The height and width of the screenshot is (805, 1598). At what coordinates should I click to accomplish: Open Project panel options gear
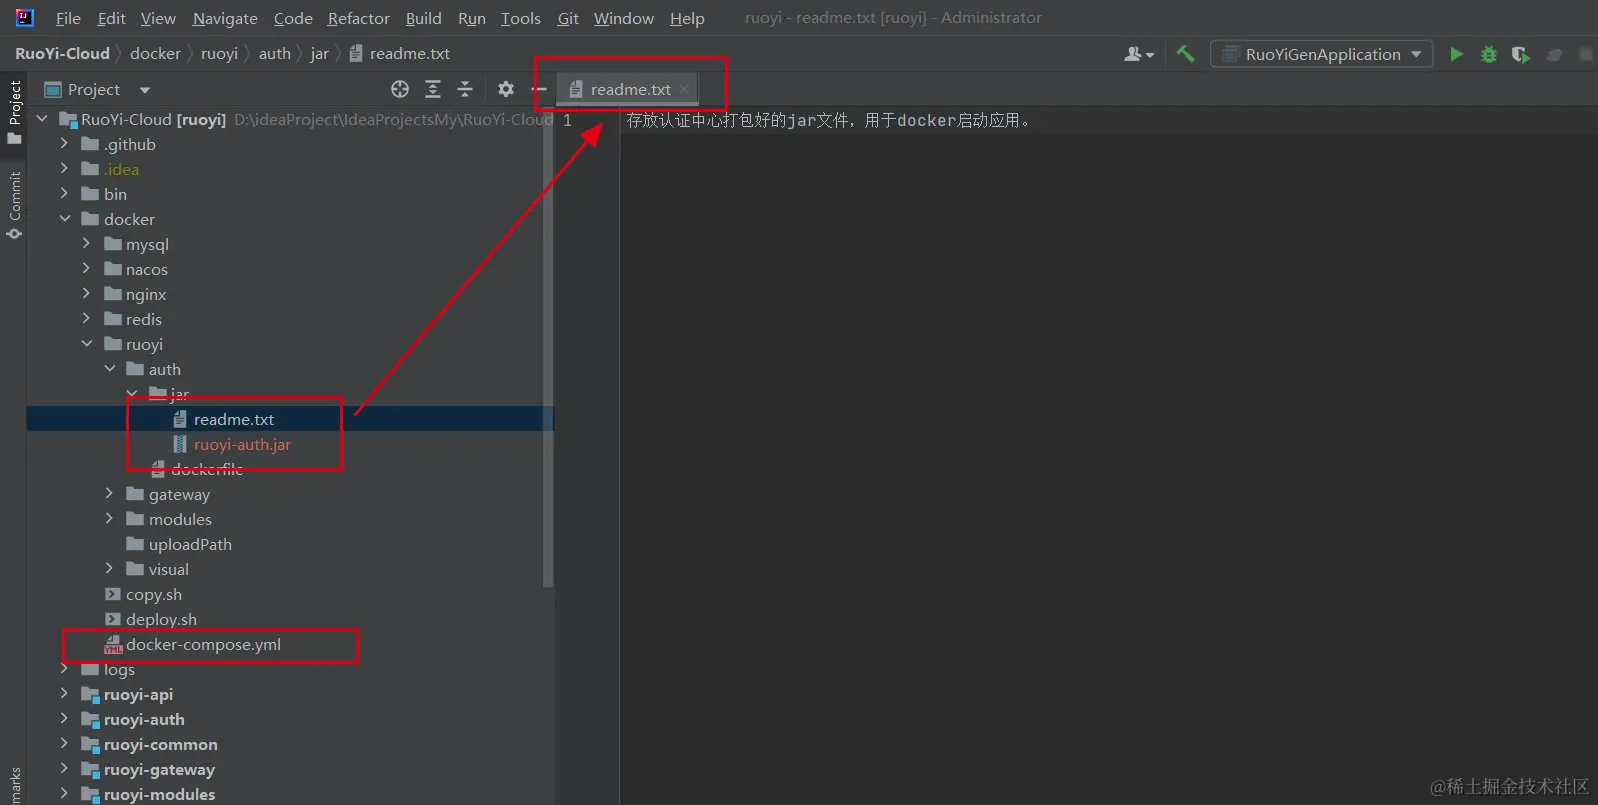tap(506, 89)
